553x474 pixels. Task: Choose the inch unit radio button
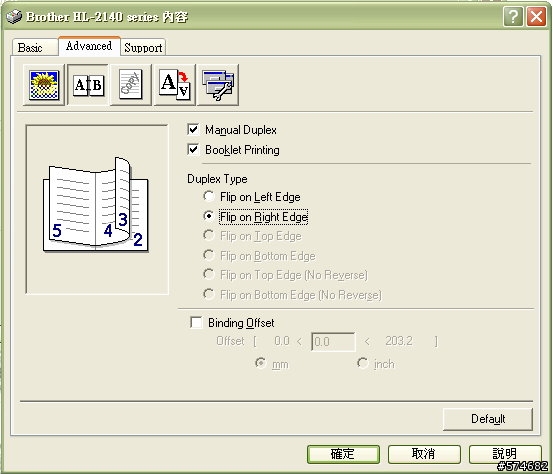click(362, 363)
